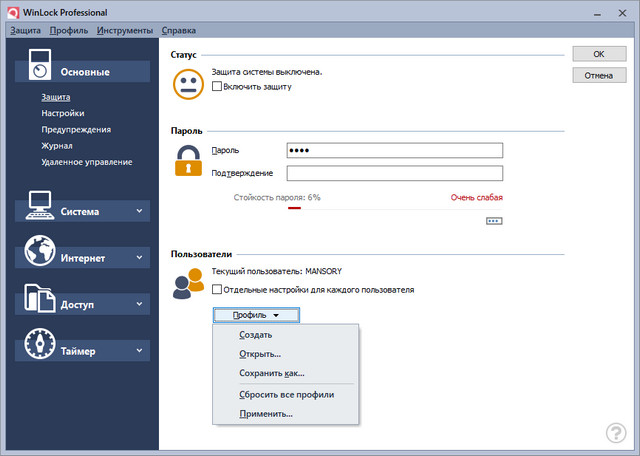Click the Система computer icon
Viewport: 640px width, 456px height.
click(x=40, y=205)
